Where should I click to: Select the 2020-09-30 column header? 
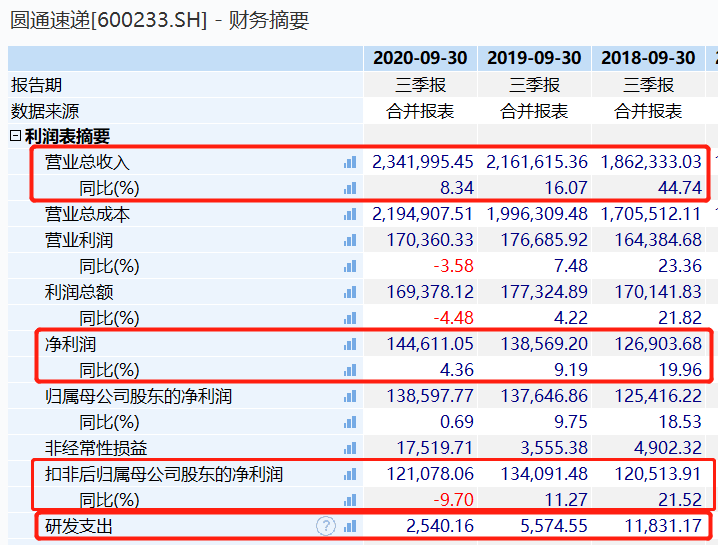[x=420, y=58]
